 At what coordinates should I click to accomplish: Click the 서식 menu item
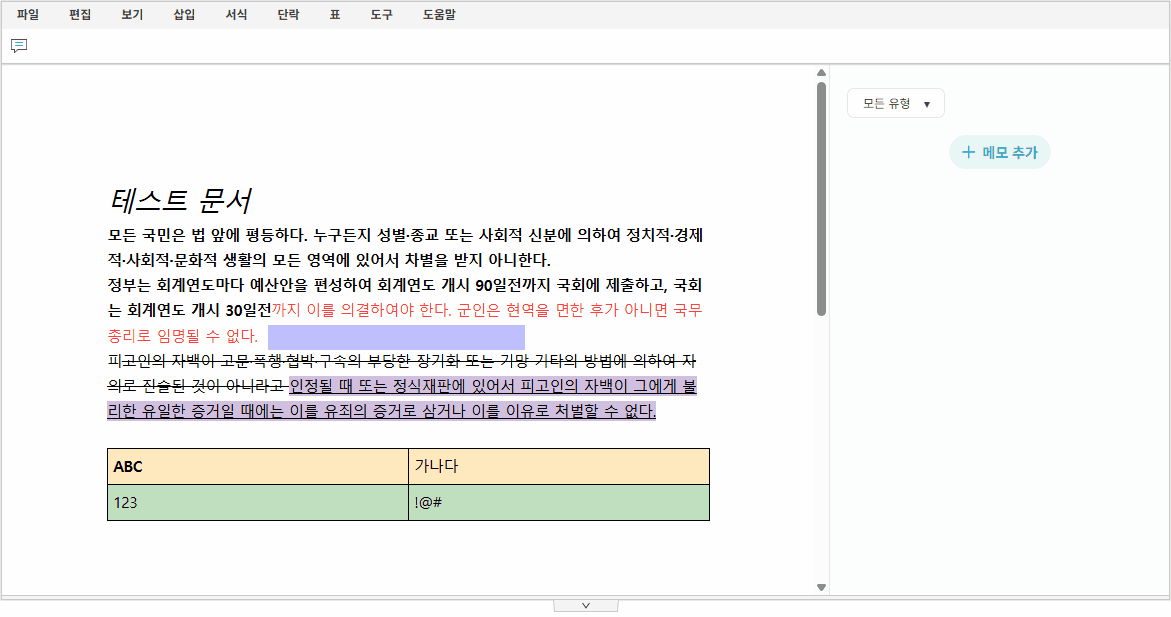click(236, 15)
